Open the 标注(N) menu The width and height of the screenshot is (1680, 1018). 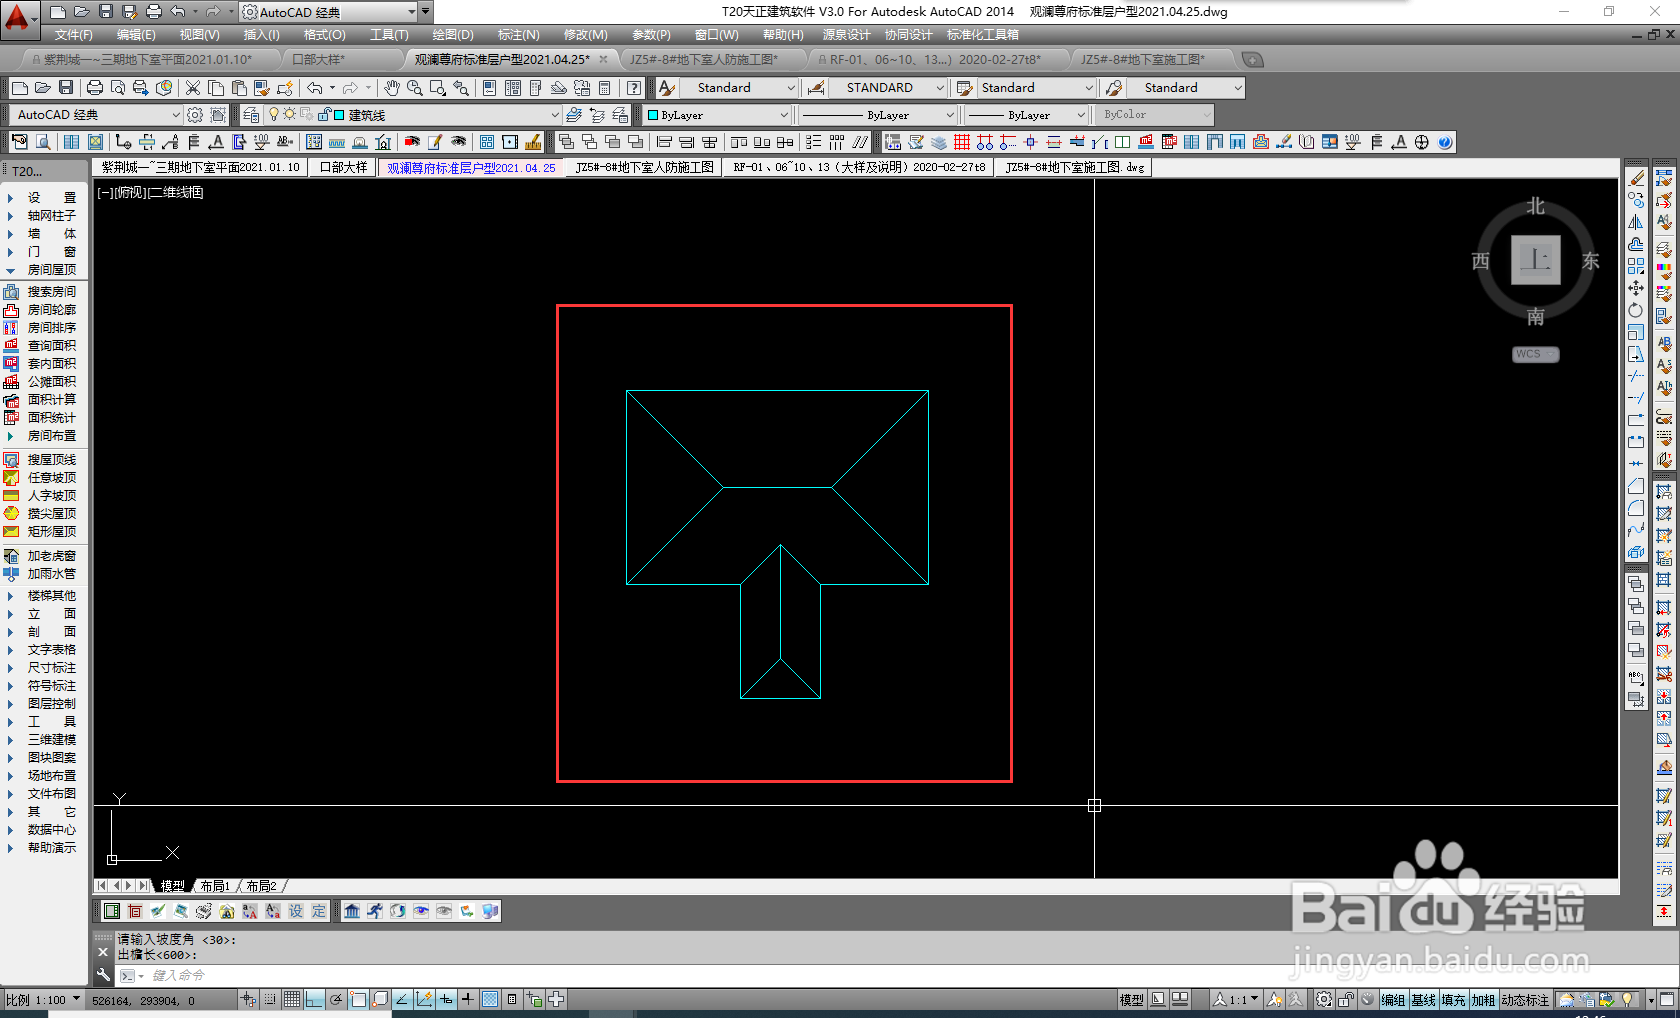coord(518,35)
